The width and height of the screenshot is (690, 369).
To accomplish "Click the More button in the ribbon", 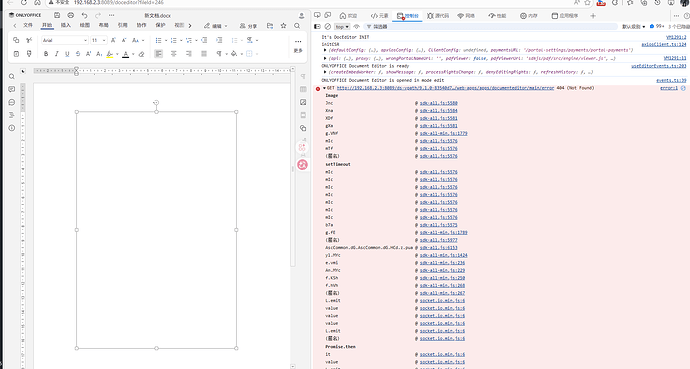I will tap(298, 46).
